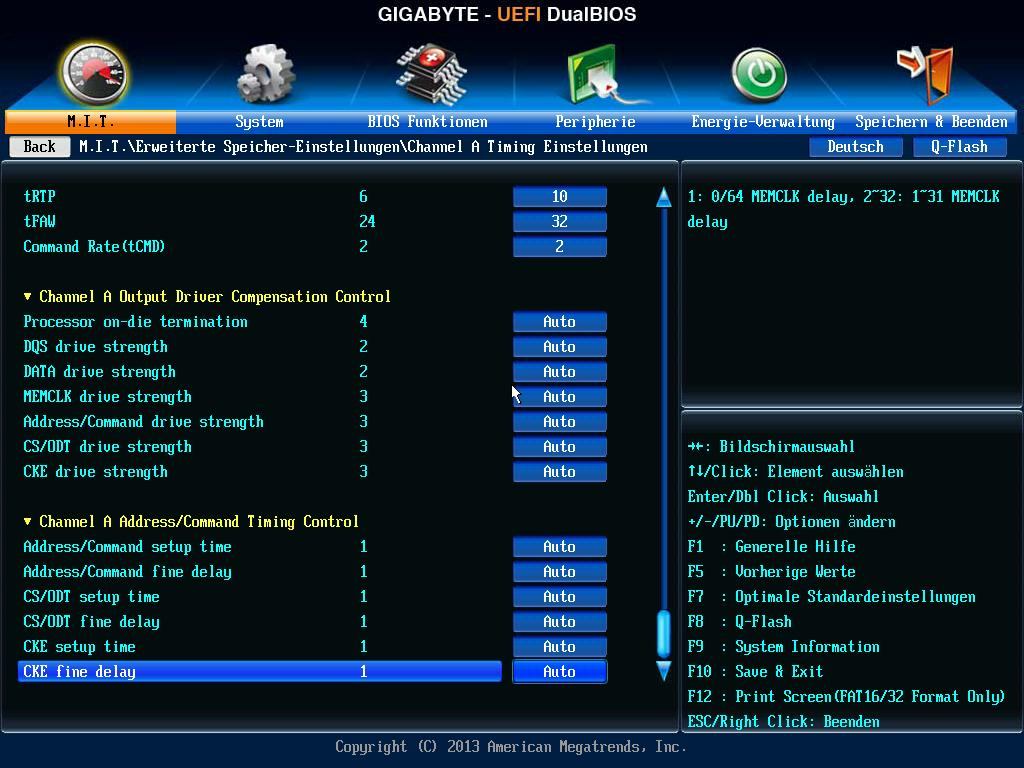Open DATA drive strength Auto field
1024x768 pixels.
click(x=560, y=372)
